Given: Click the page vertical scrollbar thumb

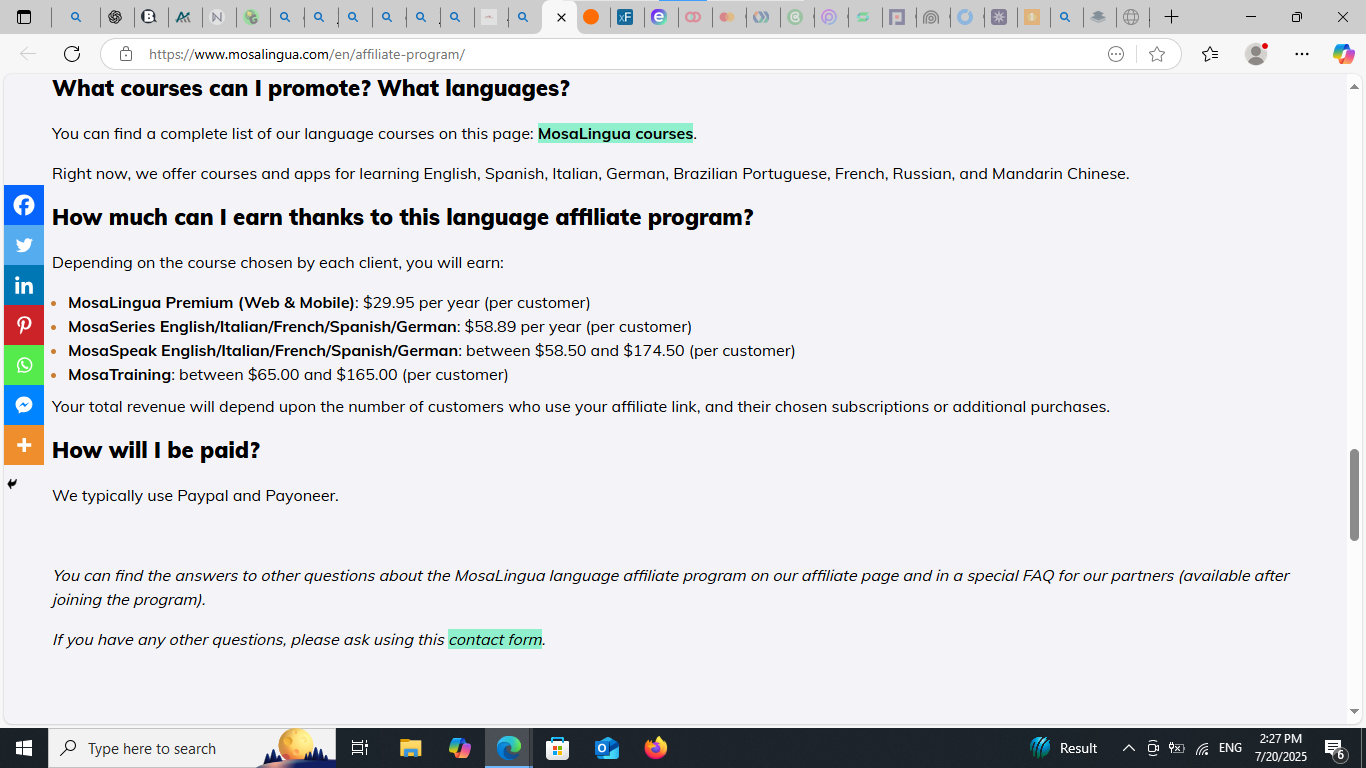Looking at the screenshot, I should click(x=1355, y=495).
